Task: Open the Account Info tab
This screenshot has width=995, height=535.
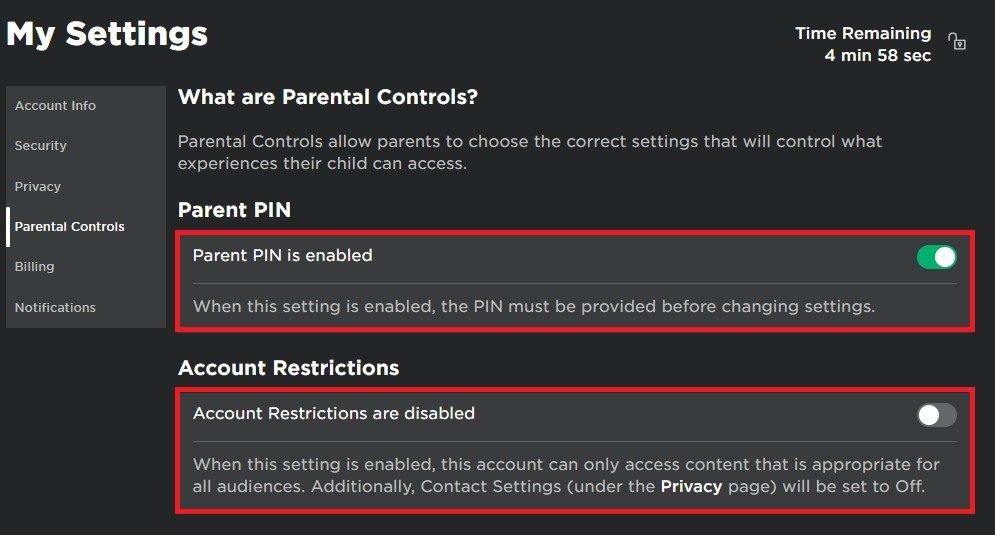Action: tap(56, 106)
